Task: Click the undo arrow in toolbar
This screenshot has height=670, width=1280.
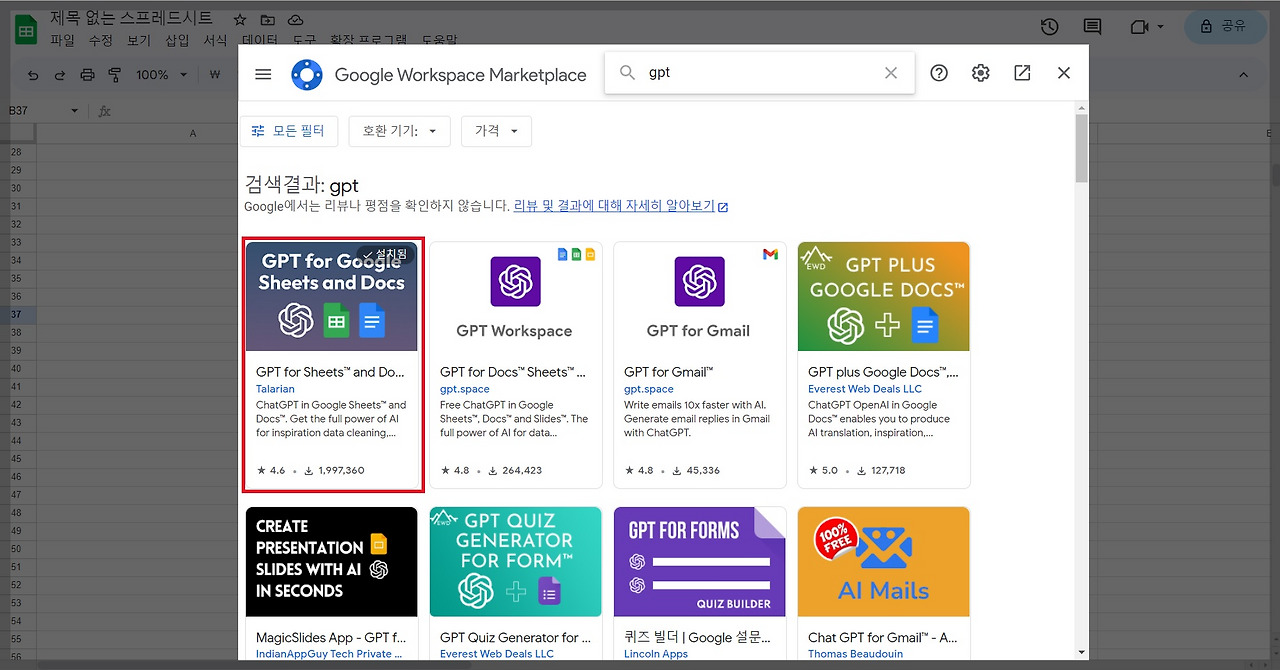Action: 34,75
